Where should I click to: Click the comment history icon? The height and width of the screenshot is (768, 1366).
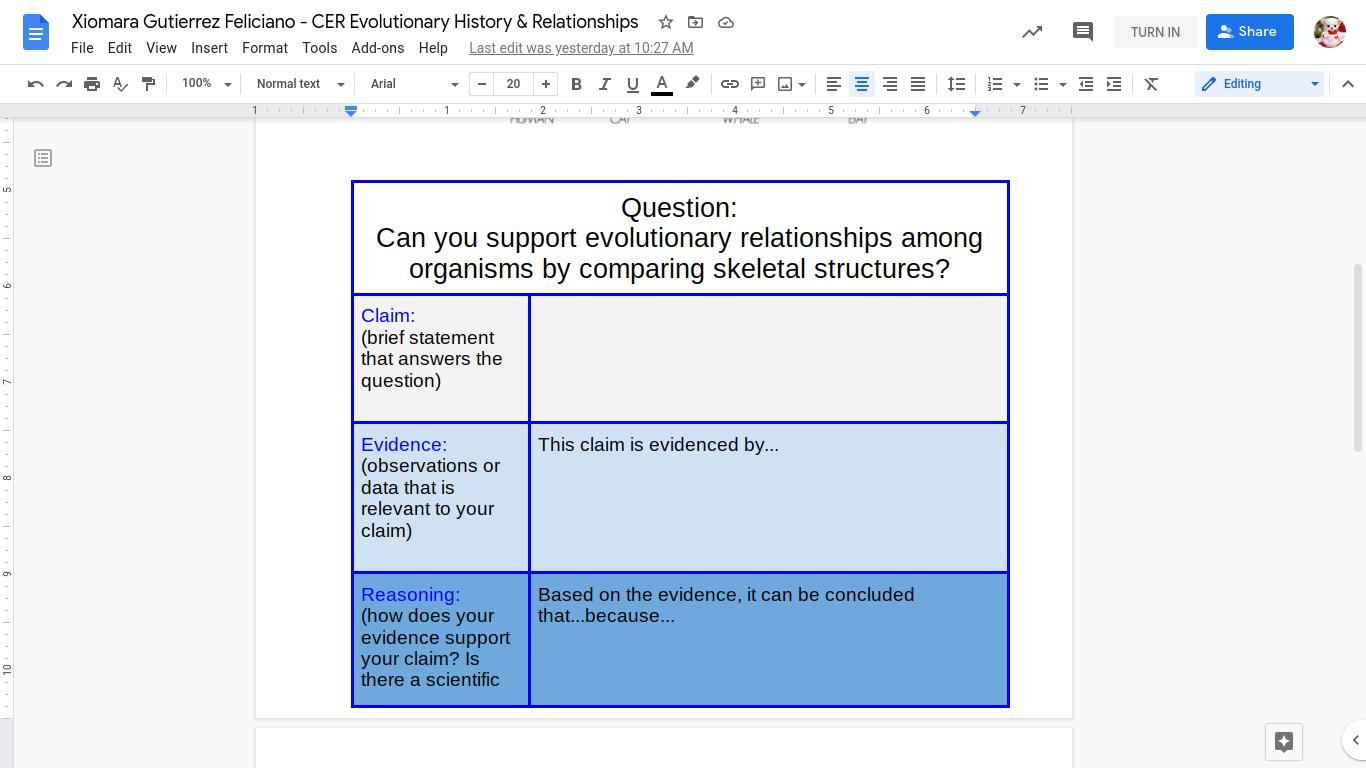click(x=1082, y=31)
